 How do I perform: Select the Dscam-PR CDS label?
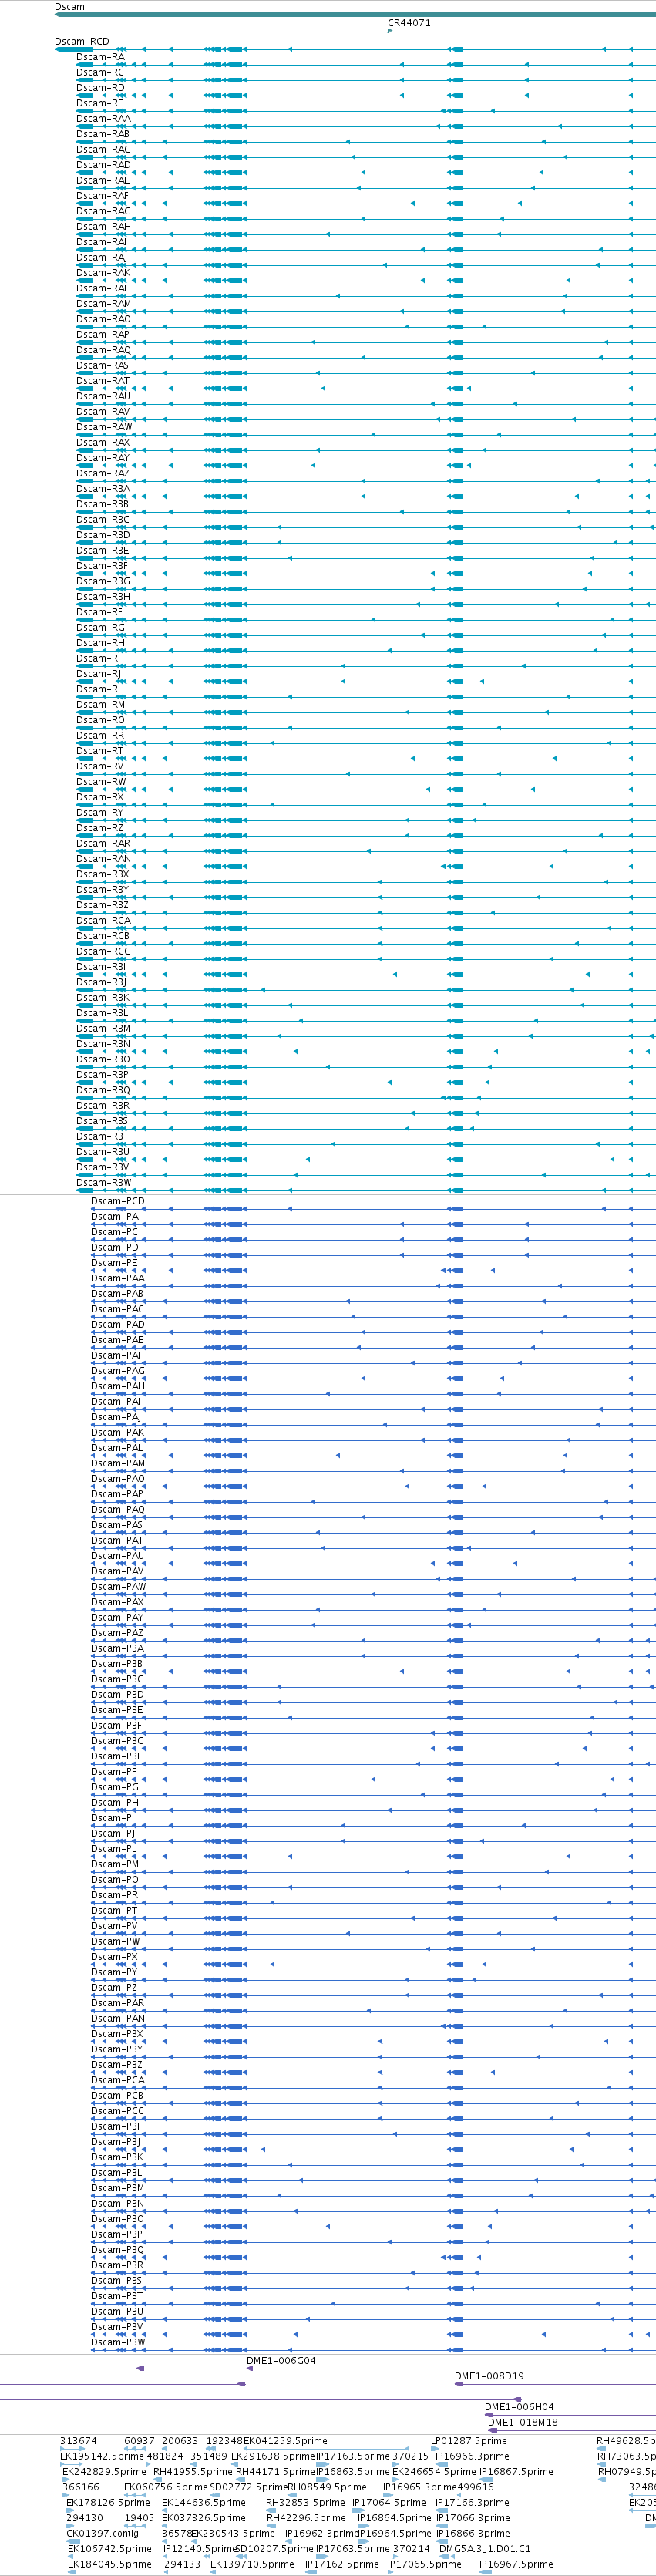point(115,1896)
